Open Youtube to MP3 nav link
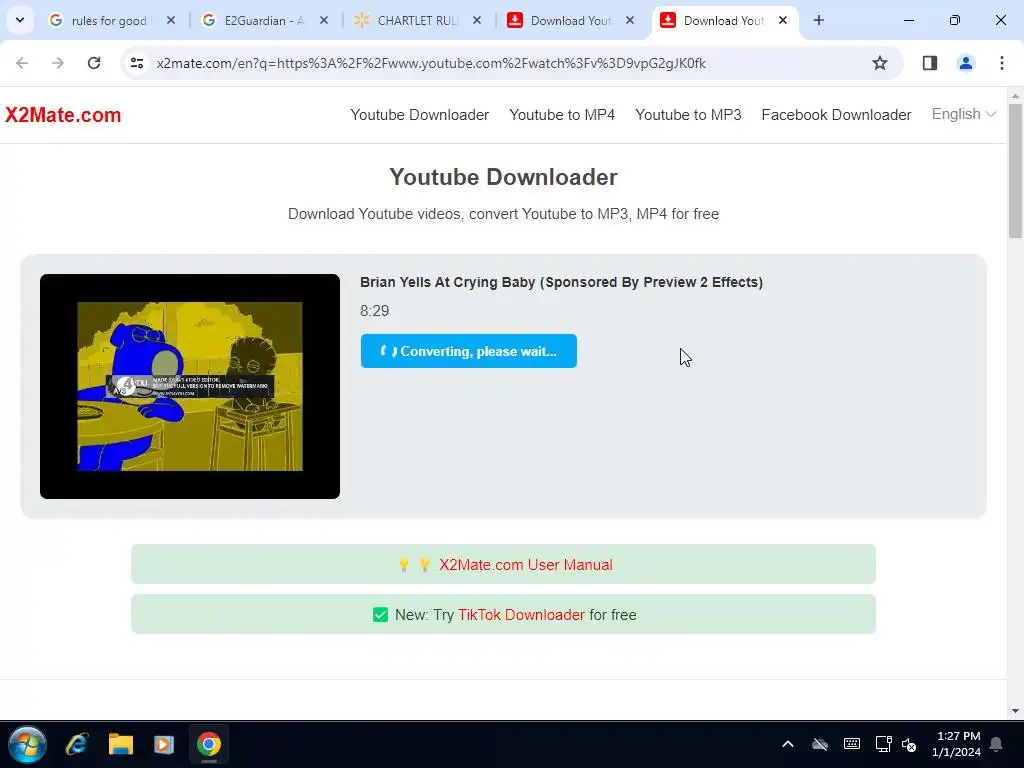Viewport: 1024px width, 768px height. (x=688, y=115)
